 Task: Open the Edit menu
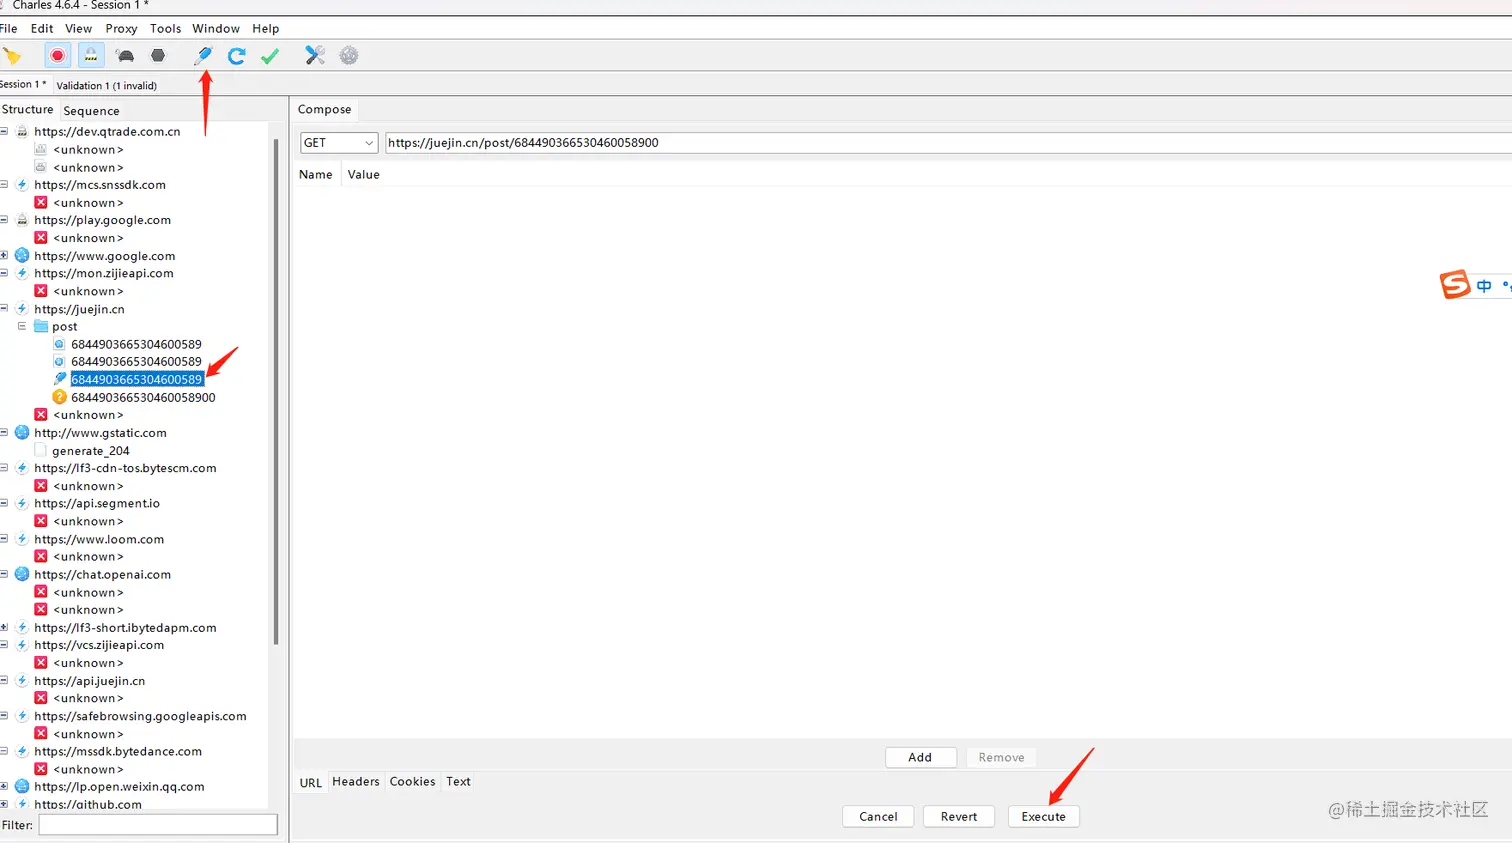[x=42, y=28]
